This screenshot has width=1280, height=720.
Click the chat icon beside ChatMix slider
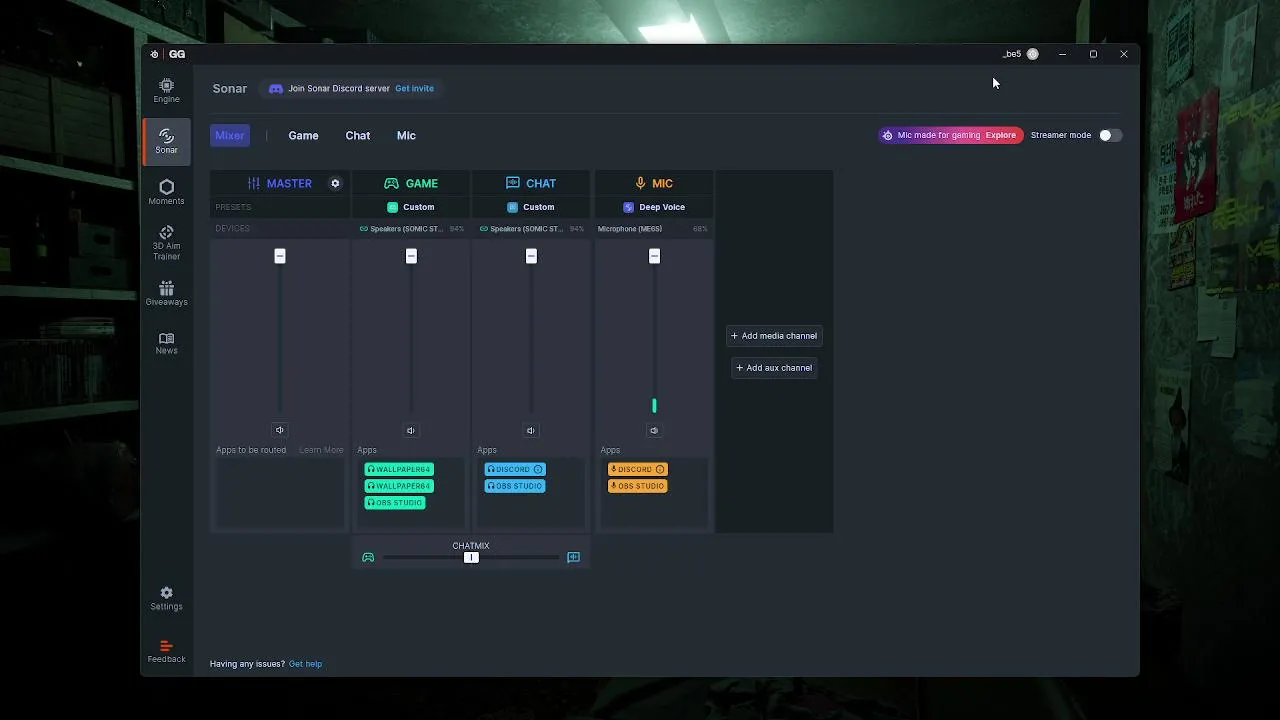[573, 557]
